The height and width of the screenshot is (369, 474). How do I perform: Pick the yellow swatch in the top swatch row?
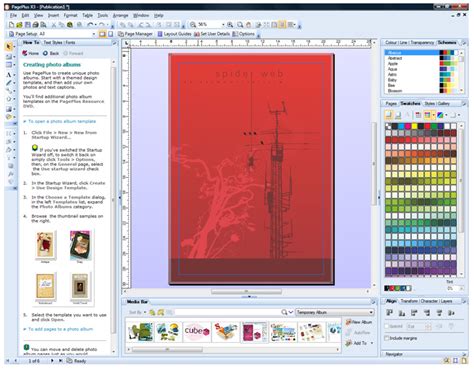(414, 126)
